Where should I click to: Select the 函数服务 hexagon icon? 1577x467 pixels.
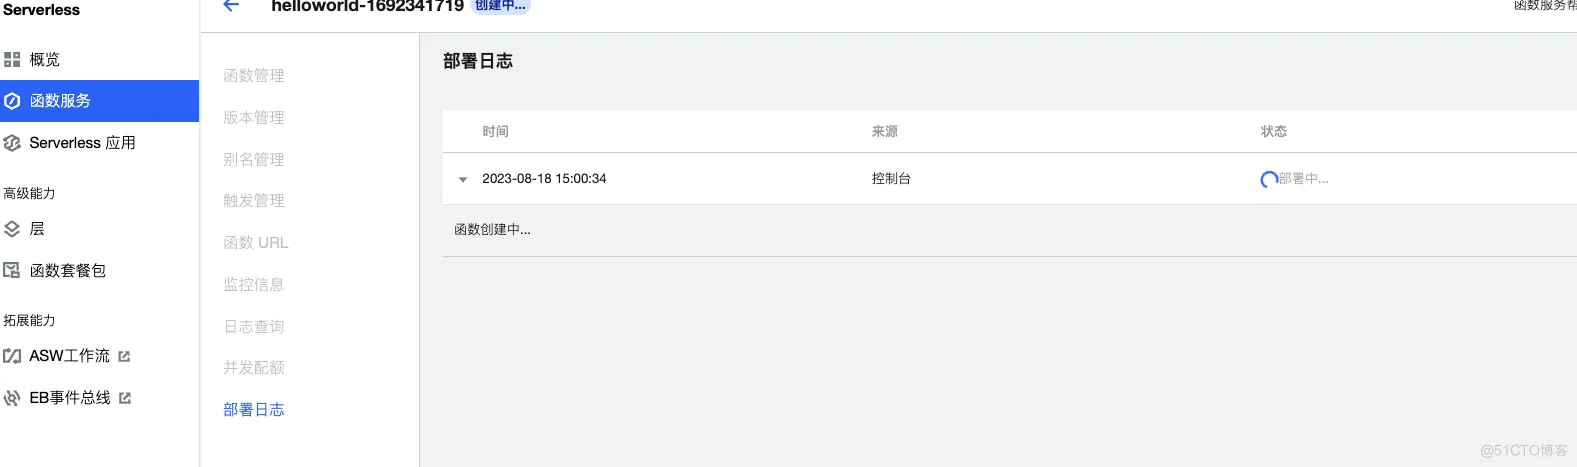(x=12, y=101)
